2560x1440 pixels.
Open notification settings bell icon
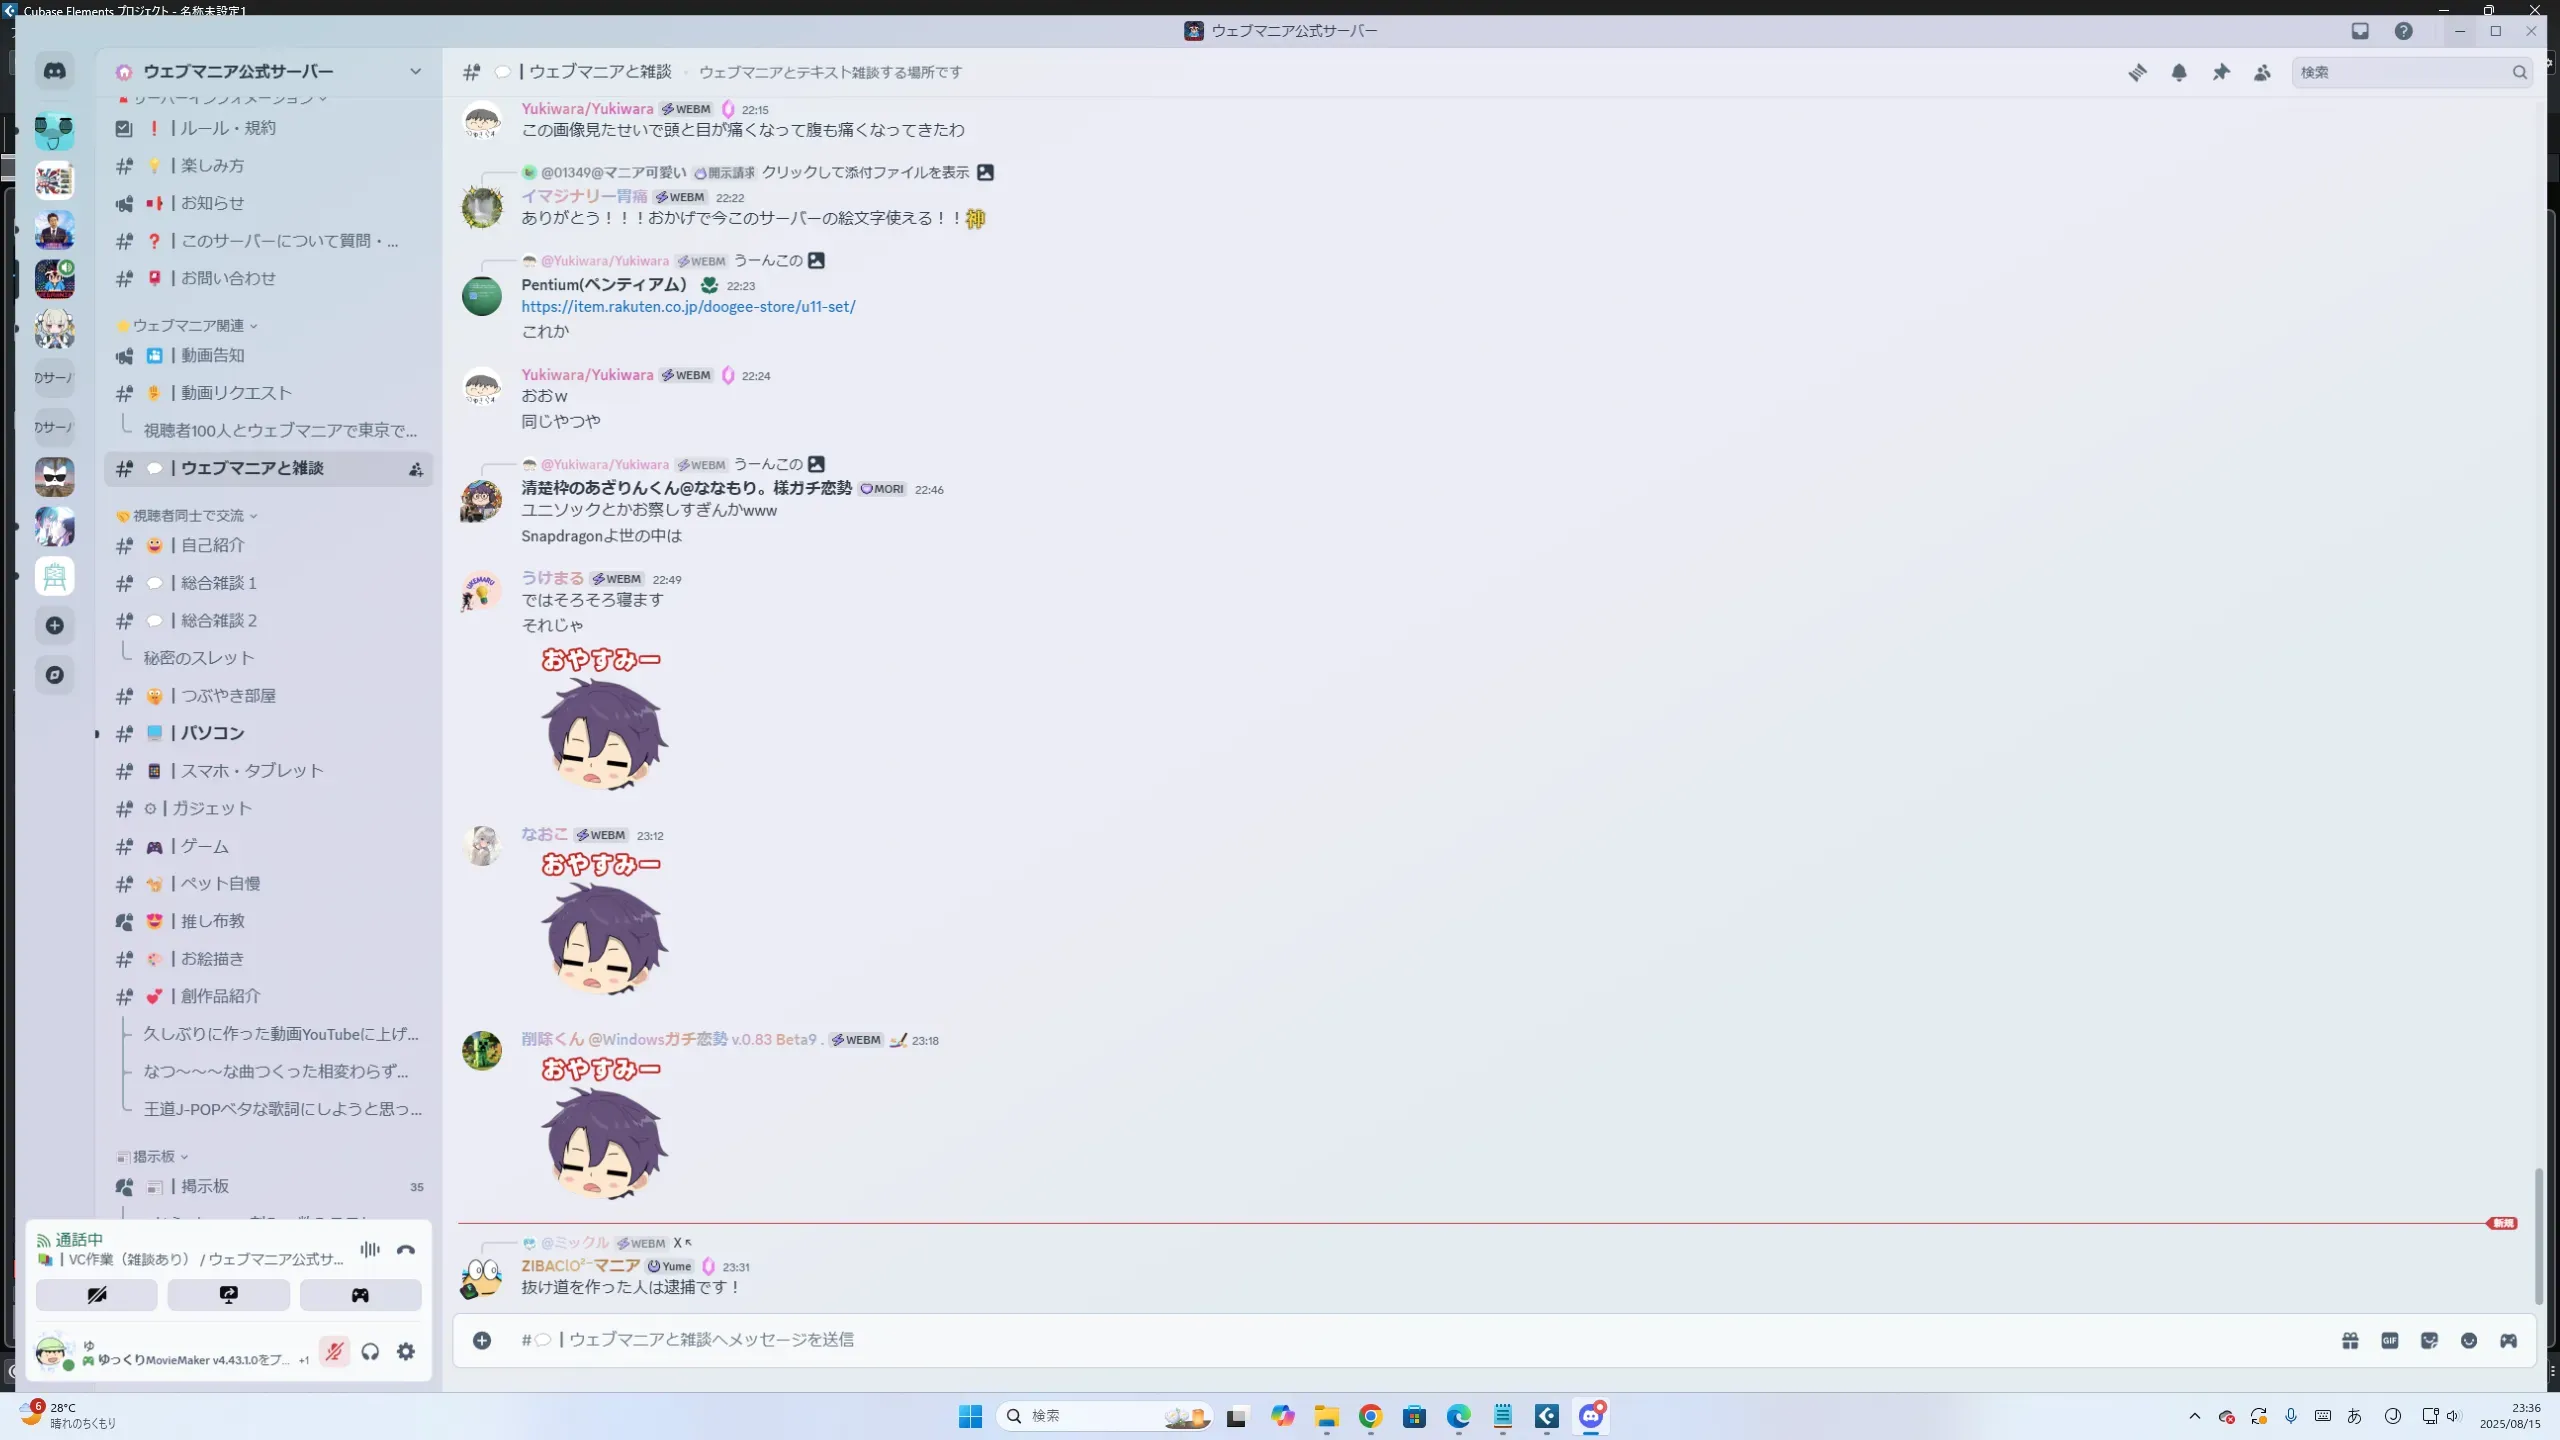tap(2179, 72)
